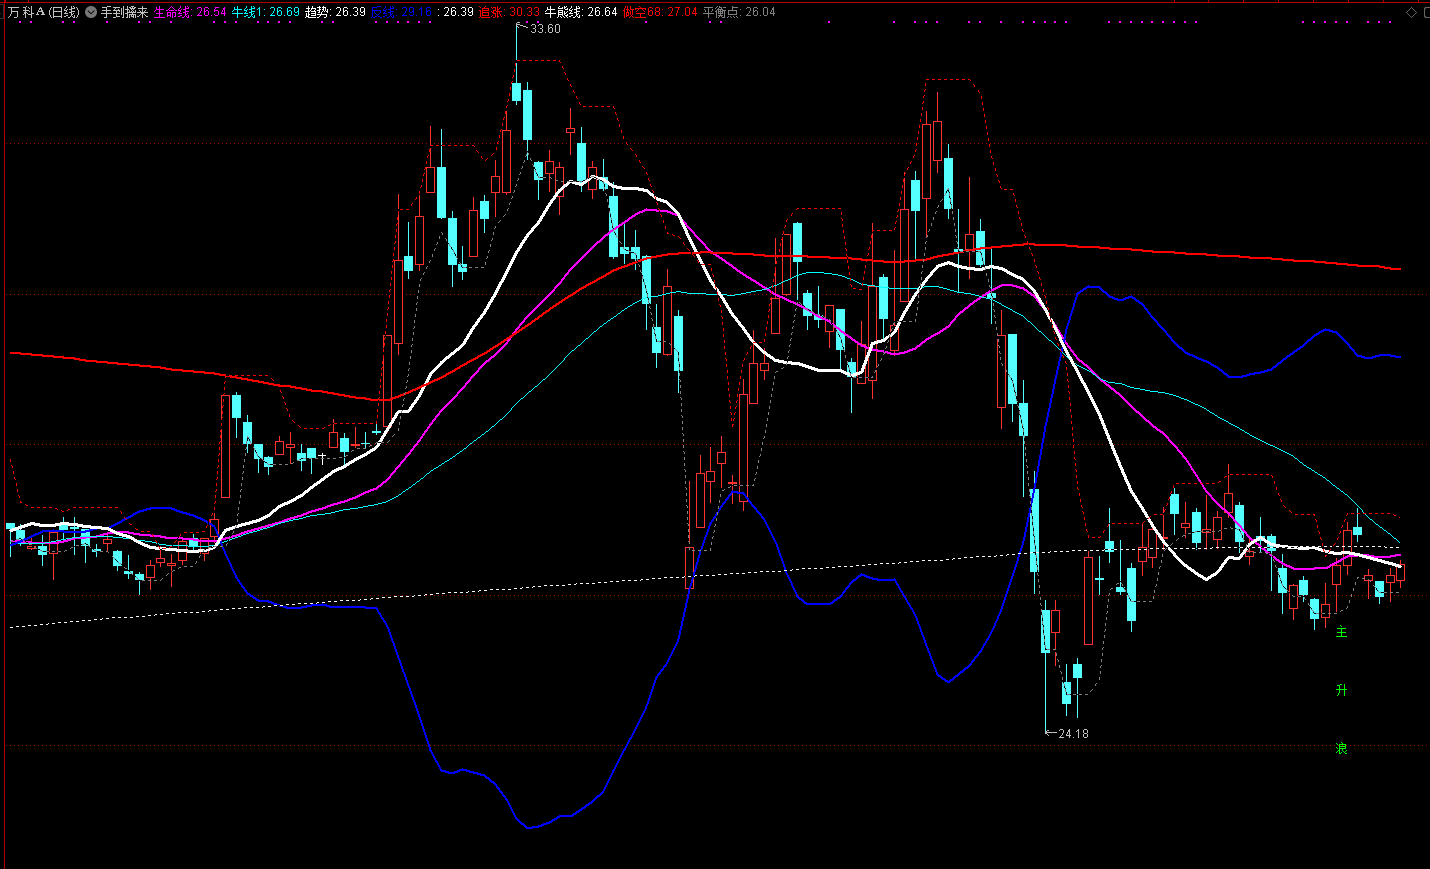Click the 趋势: 26.39 legend value
Image resolution: width=1430 pixels, height=869 pixels.
(335, 12)
